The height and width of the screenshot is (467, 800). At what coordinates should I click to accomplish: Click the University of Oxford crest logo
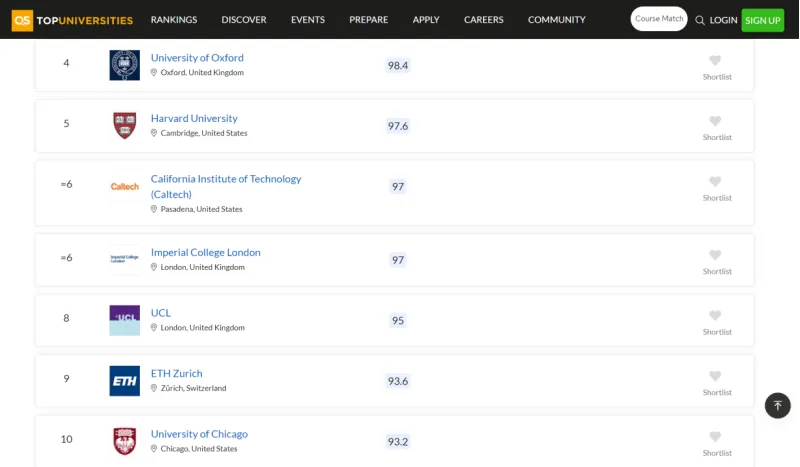(x=125, y=65)
